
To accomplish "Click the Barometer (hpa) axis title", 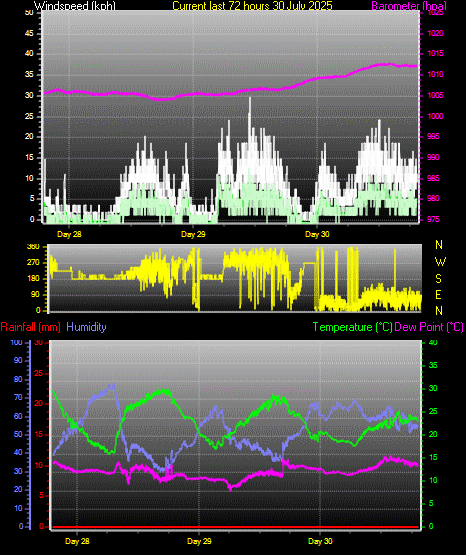I will click(x=409, y=6).
